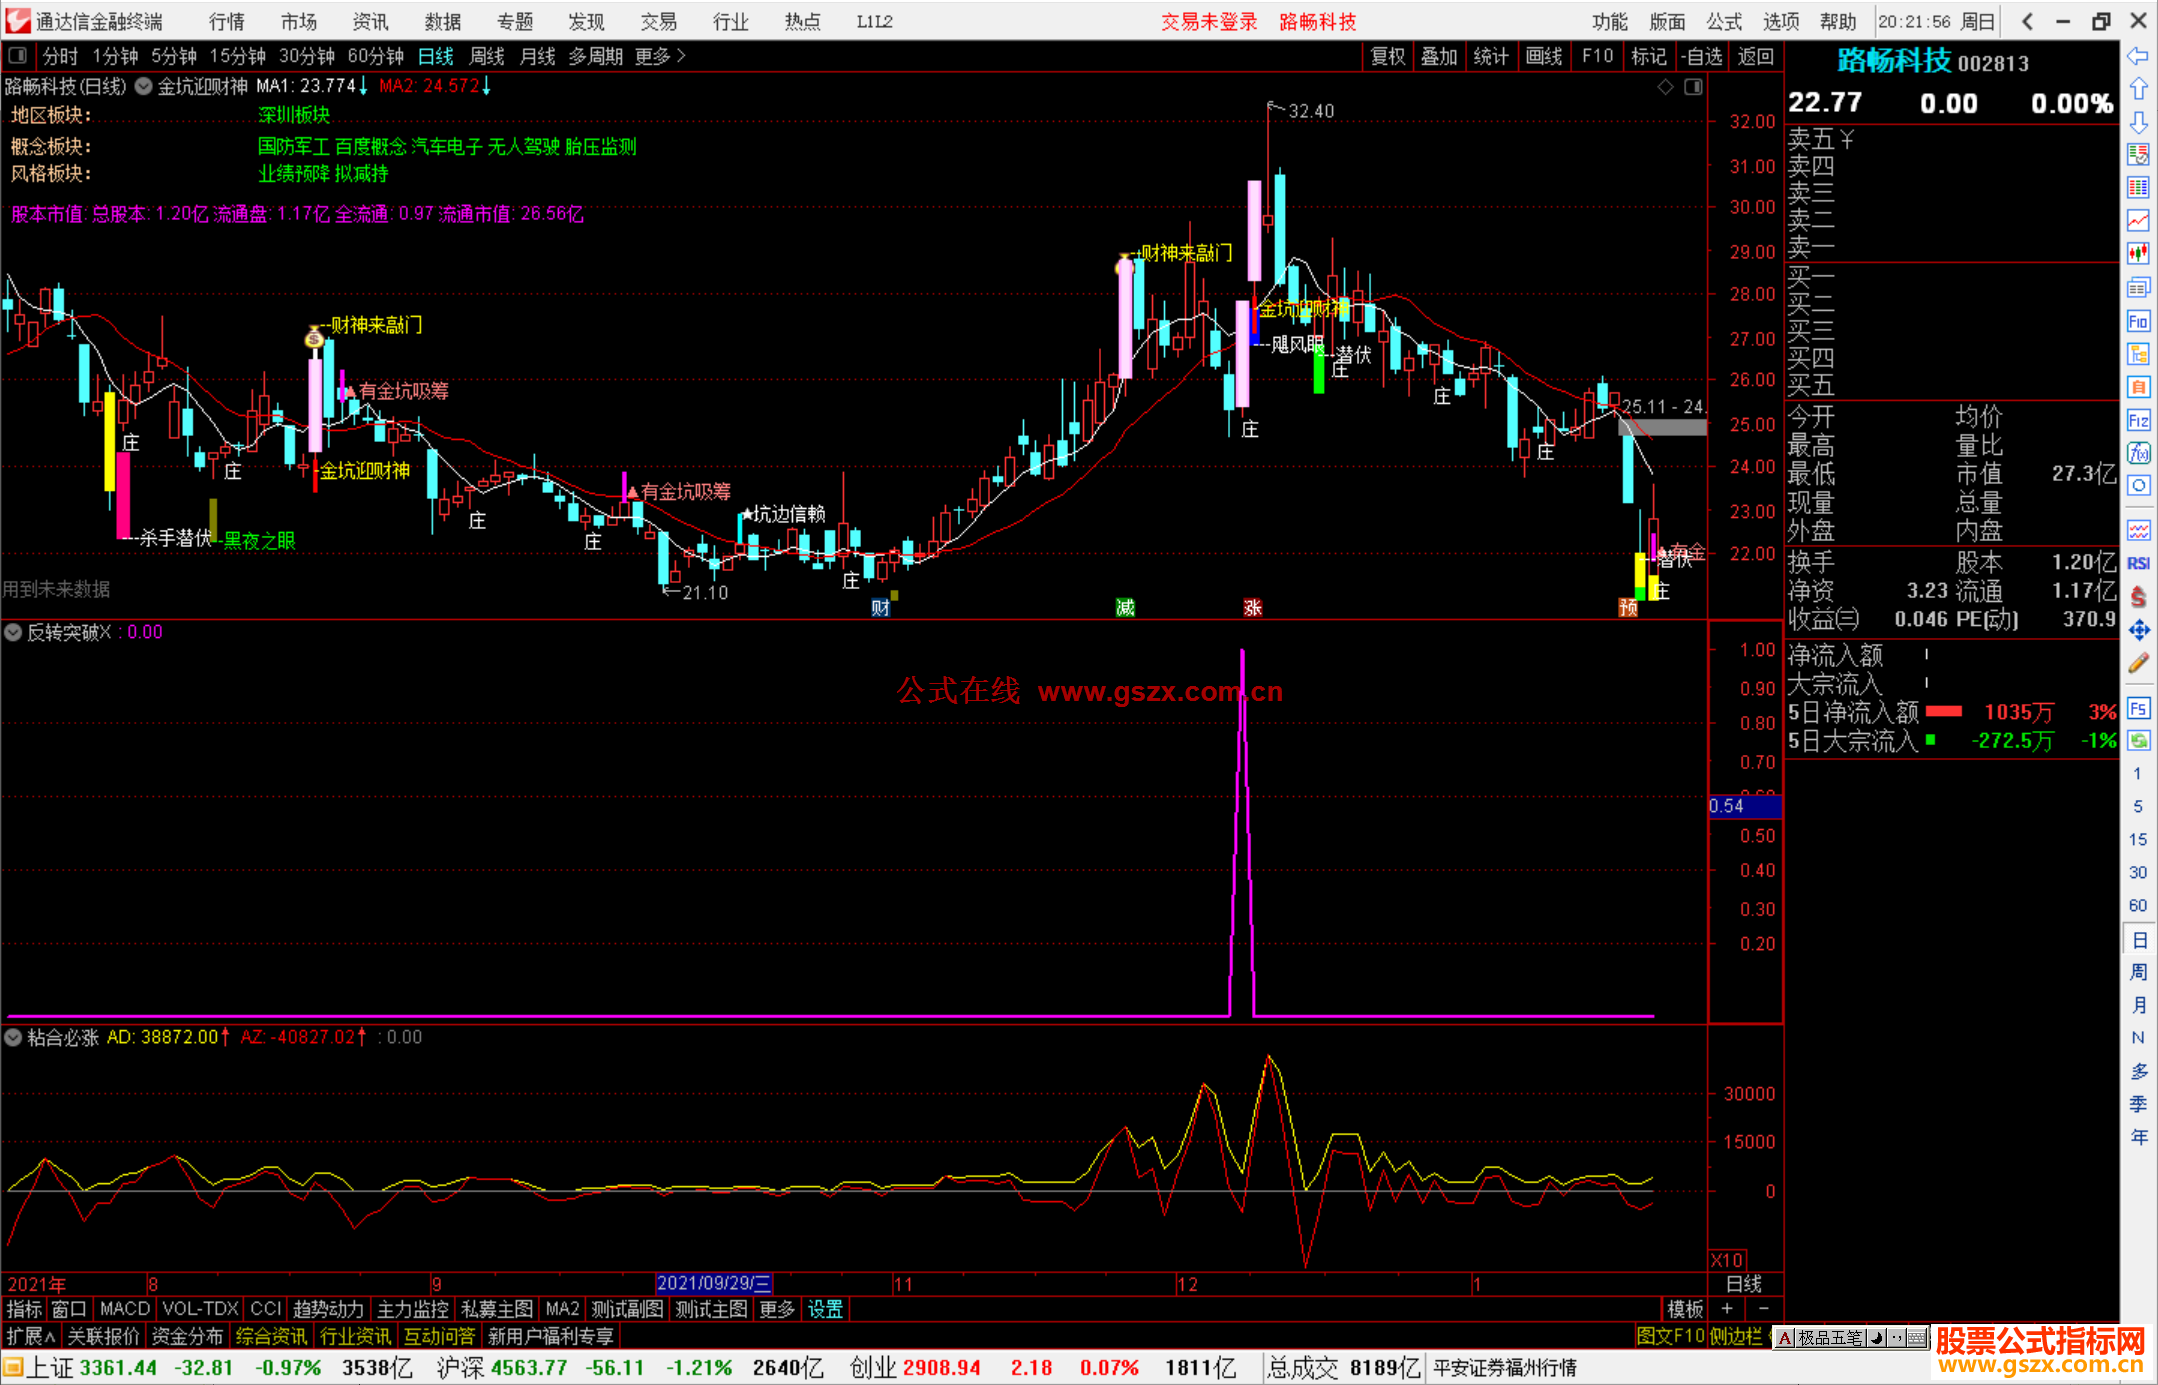This screenshot has height=1385, width=2158.
Task: Click the 统计 button
Action: [1491, 56]
